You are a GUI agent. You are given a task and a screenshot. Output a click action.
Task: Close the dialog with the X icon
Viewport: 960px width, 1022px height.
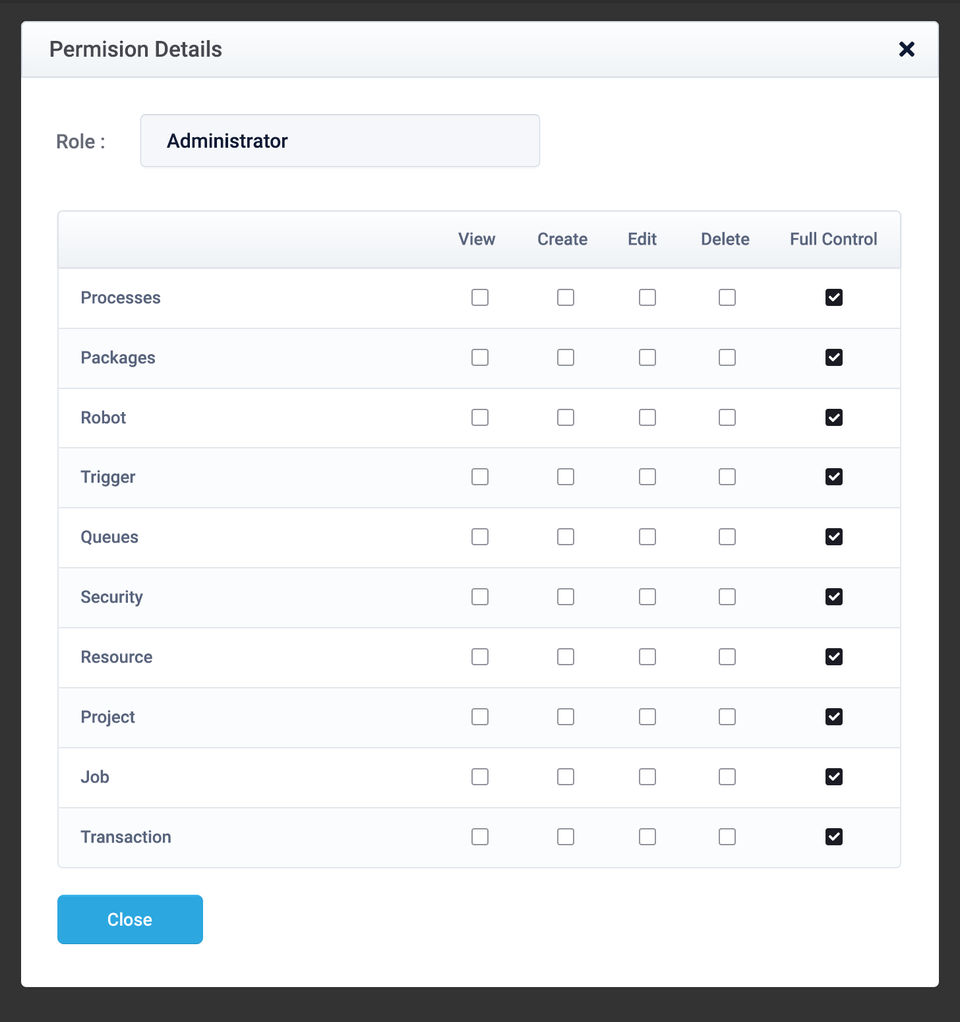[906, 49]
